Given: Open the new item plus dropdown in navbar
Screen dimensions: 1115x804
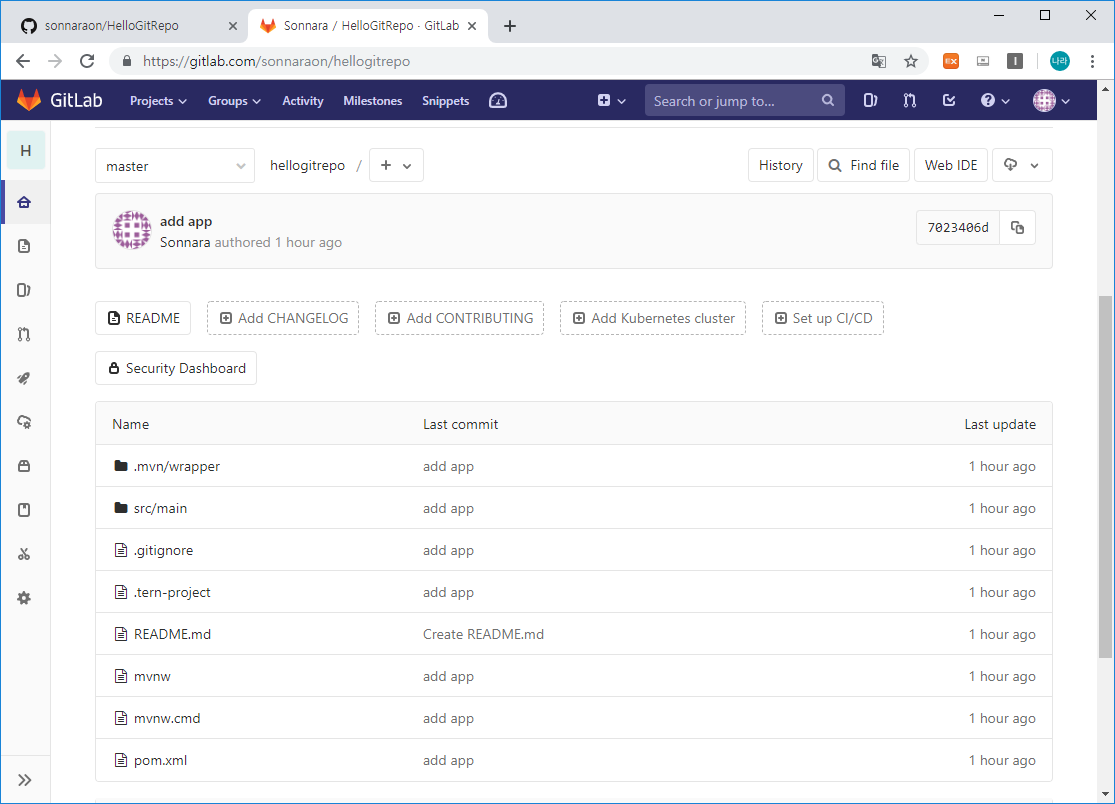Looking at the screenshot, I should (x=611, y=100).
